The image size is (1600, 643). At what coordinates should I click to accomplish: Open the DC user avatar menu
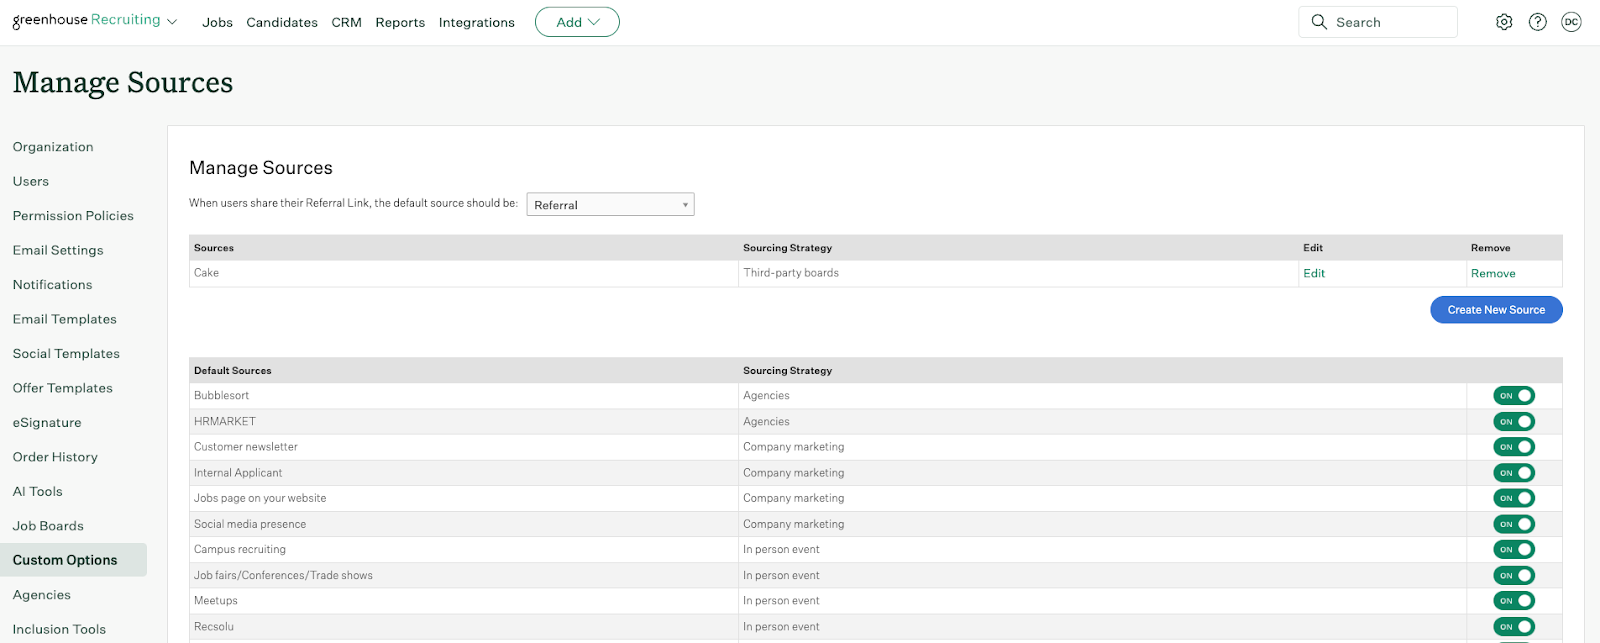point(1571,22)
